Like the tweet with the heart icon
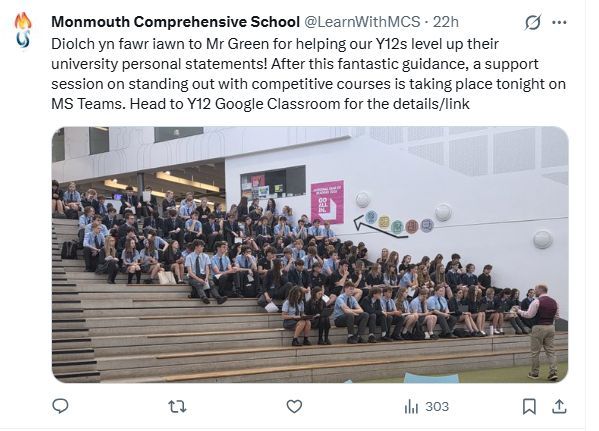Screen dimensions: 599x431 (x=294, y=407)
